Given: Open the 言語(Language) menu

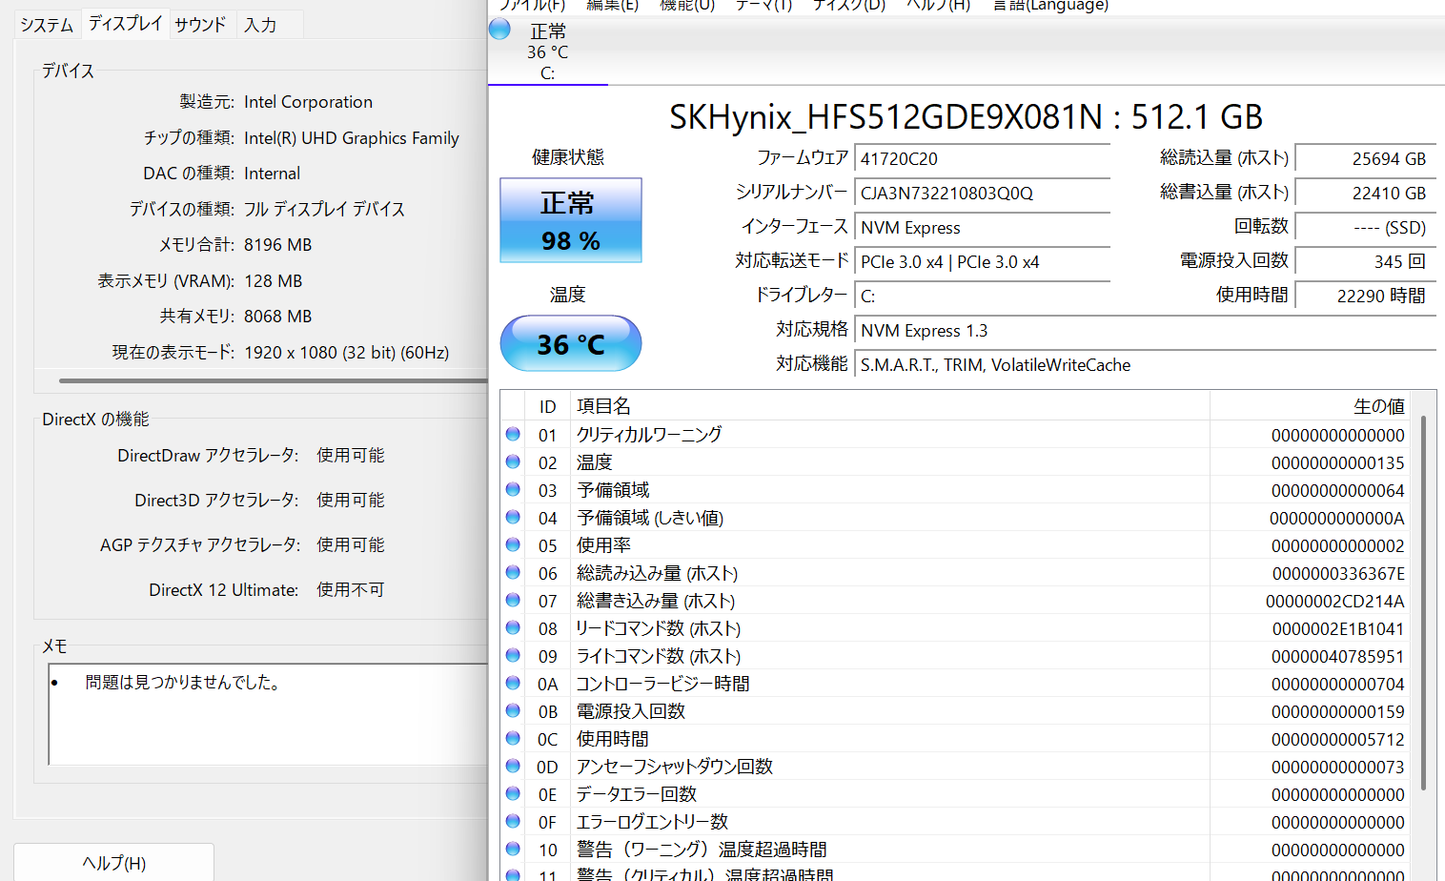Looking at the screenshot, I should click(1050, 6).
